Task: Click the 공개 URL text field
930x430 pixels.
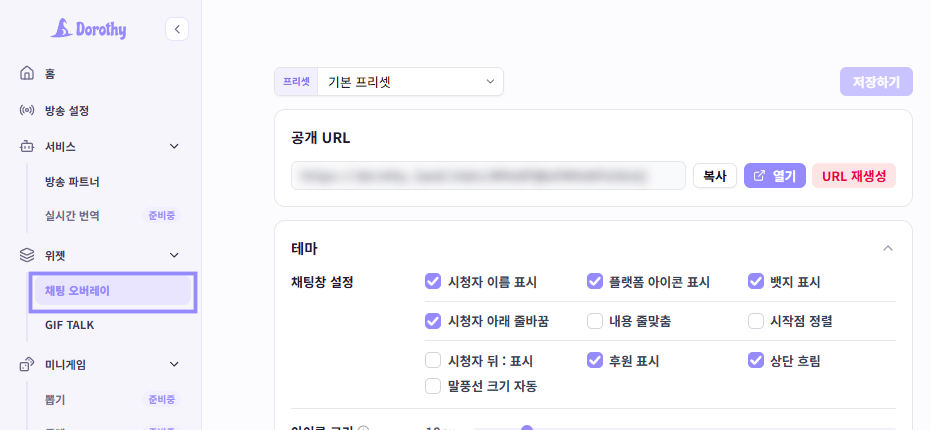Action: (x=488, y=176)
